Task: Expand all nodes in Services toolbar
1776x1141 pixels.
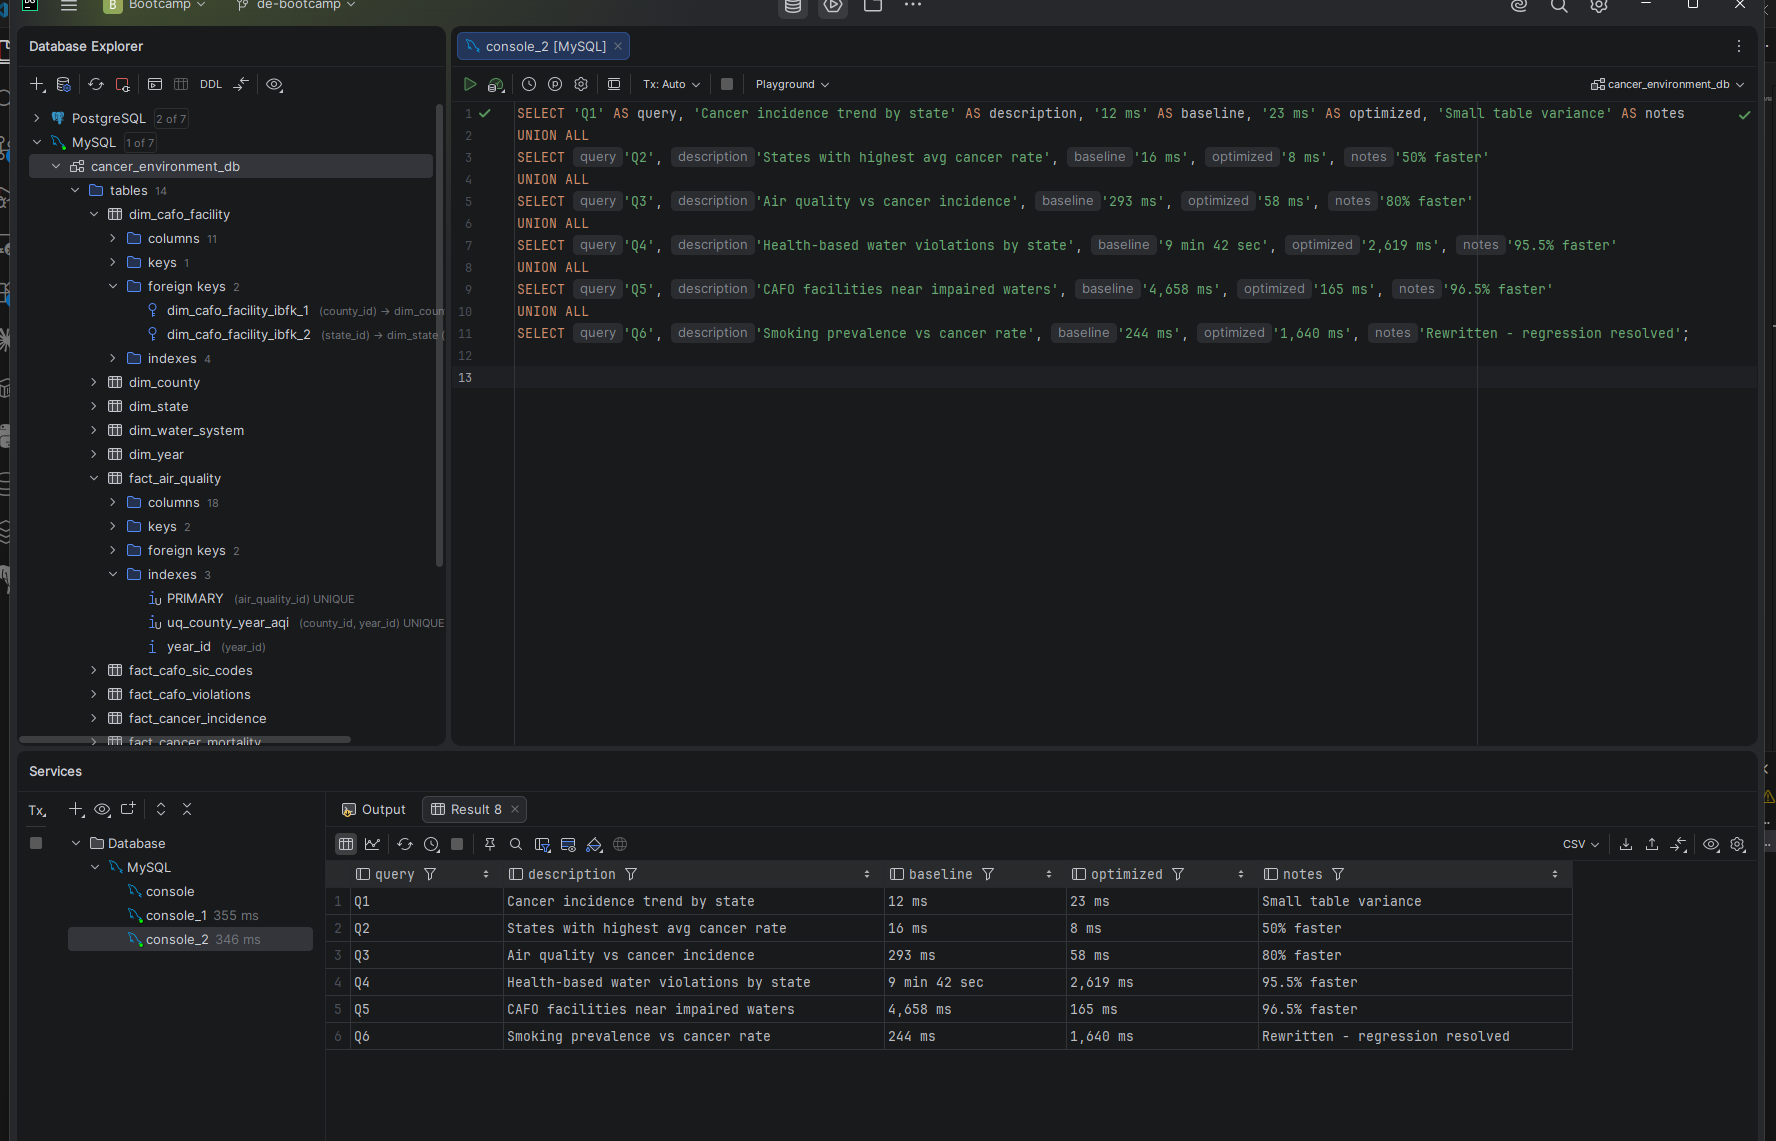Action: click(161, 809)
